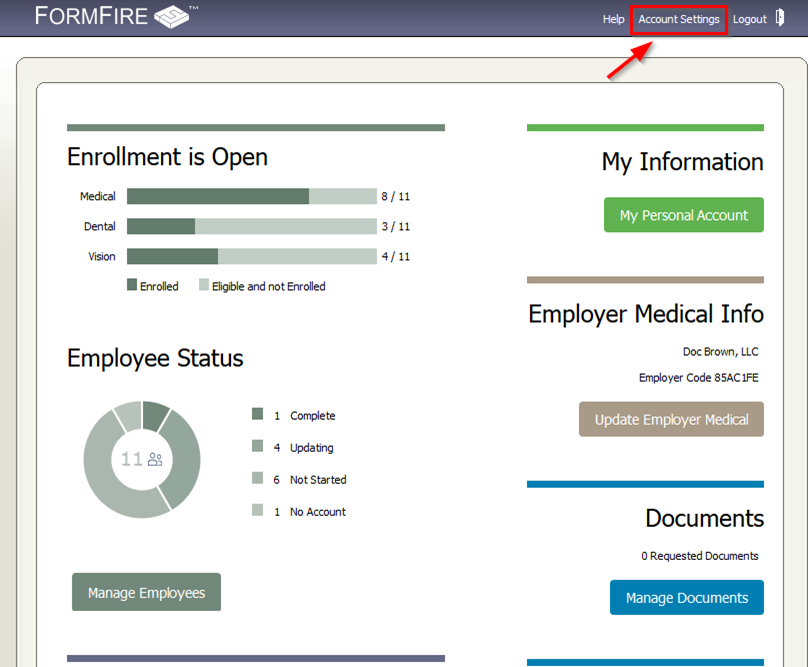Screen dimensions: 808x667
Task: Click 'Employer Code 85AC1FE' text
Action: pos(698,378)
